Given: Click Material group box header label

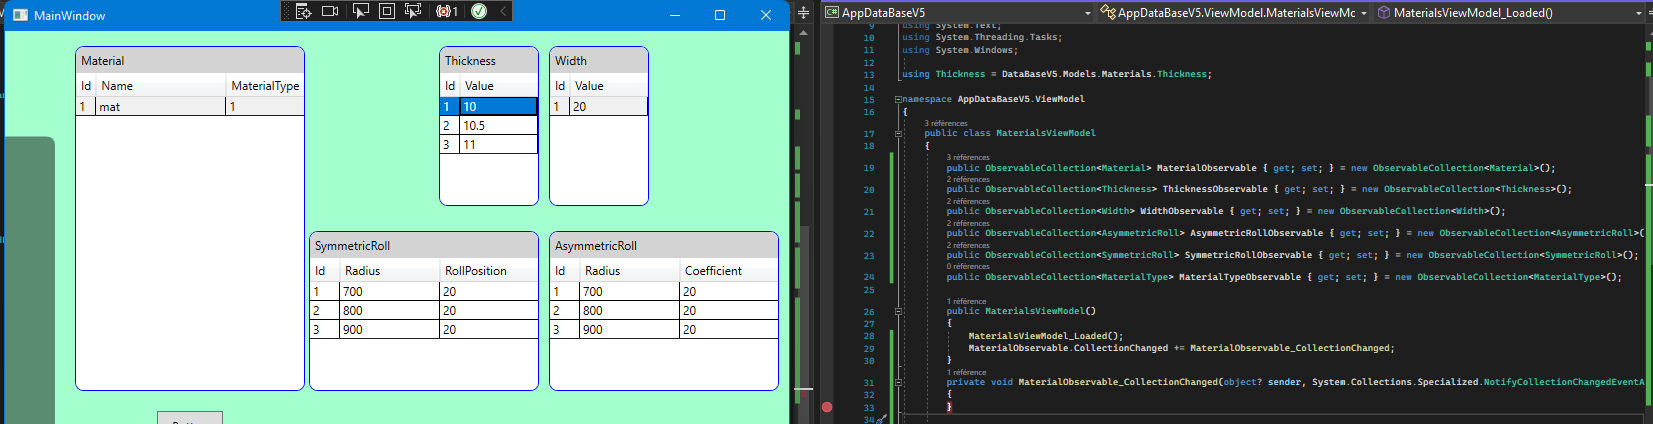Looking at the screenshot, I should (x=103, y=61).
